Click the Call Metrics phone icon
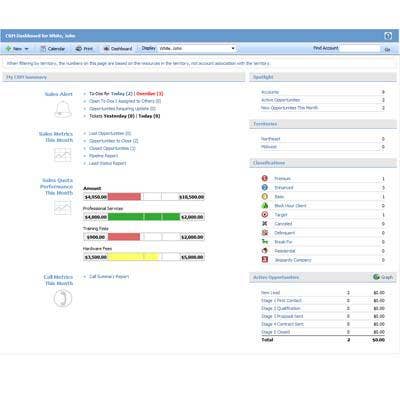Image resolution: width=400 pixels, height=400 pixels. pyautogui.click(x=63, y=298)
